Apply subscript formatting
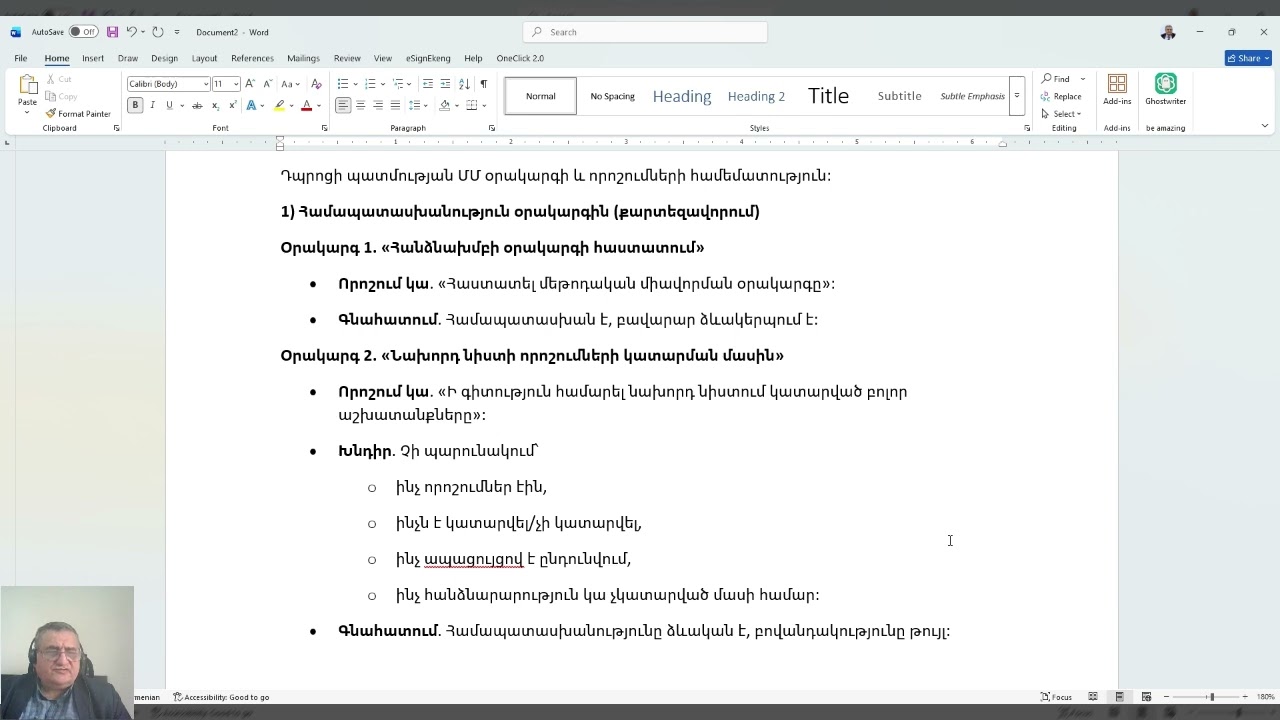Image resolution: width=1280 pixels, height=720 pixels. [x=215, y=105]
